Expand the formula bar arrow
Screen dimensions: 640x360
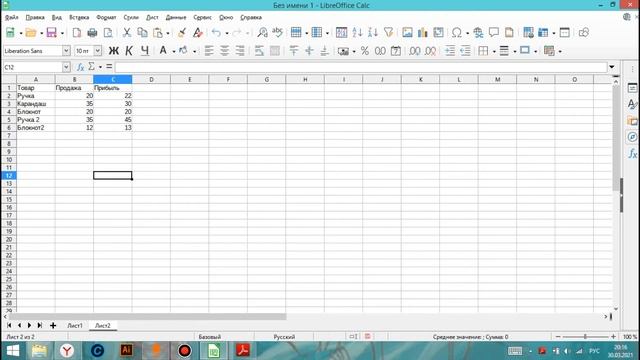pyautogui.click(x=612, y=67)
